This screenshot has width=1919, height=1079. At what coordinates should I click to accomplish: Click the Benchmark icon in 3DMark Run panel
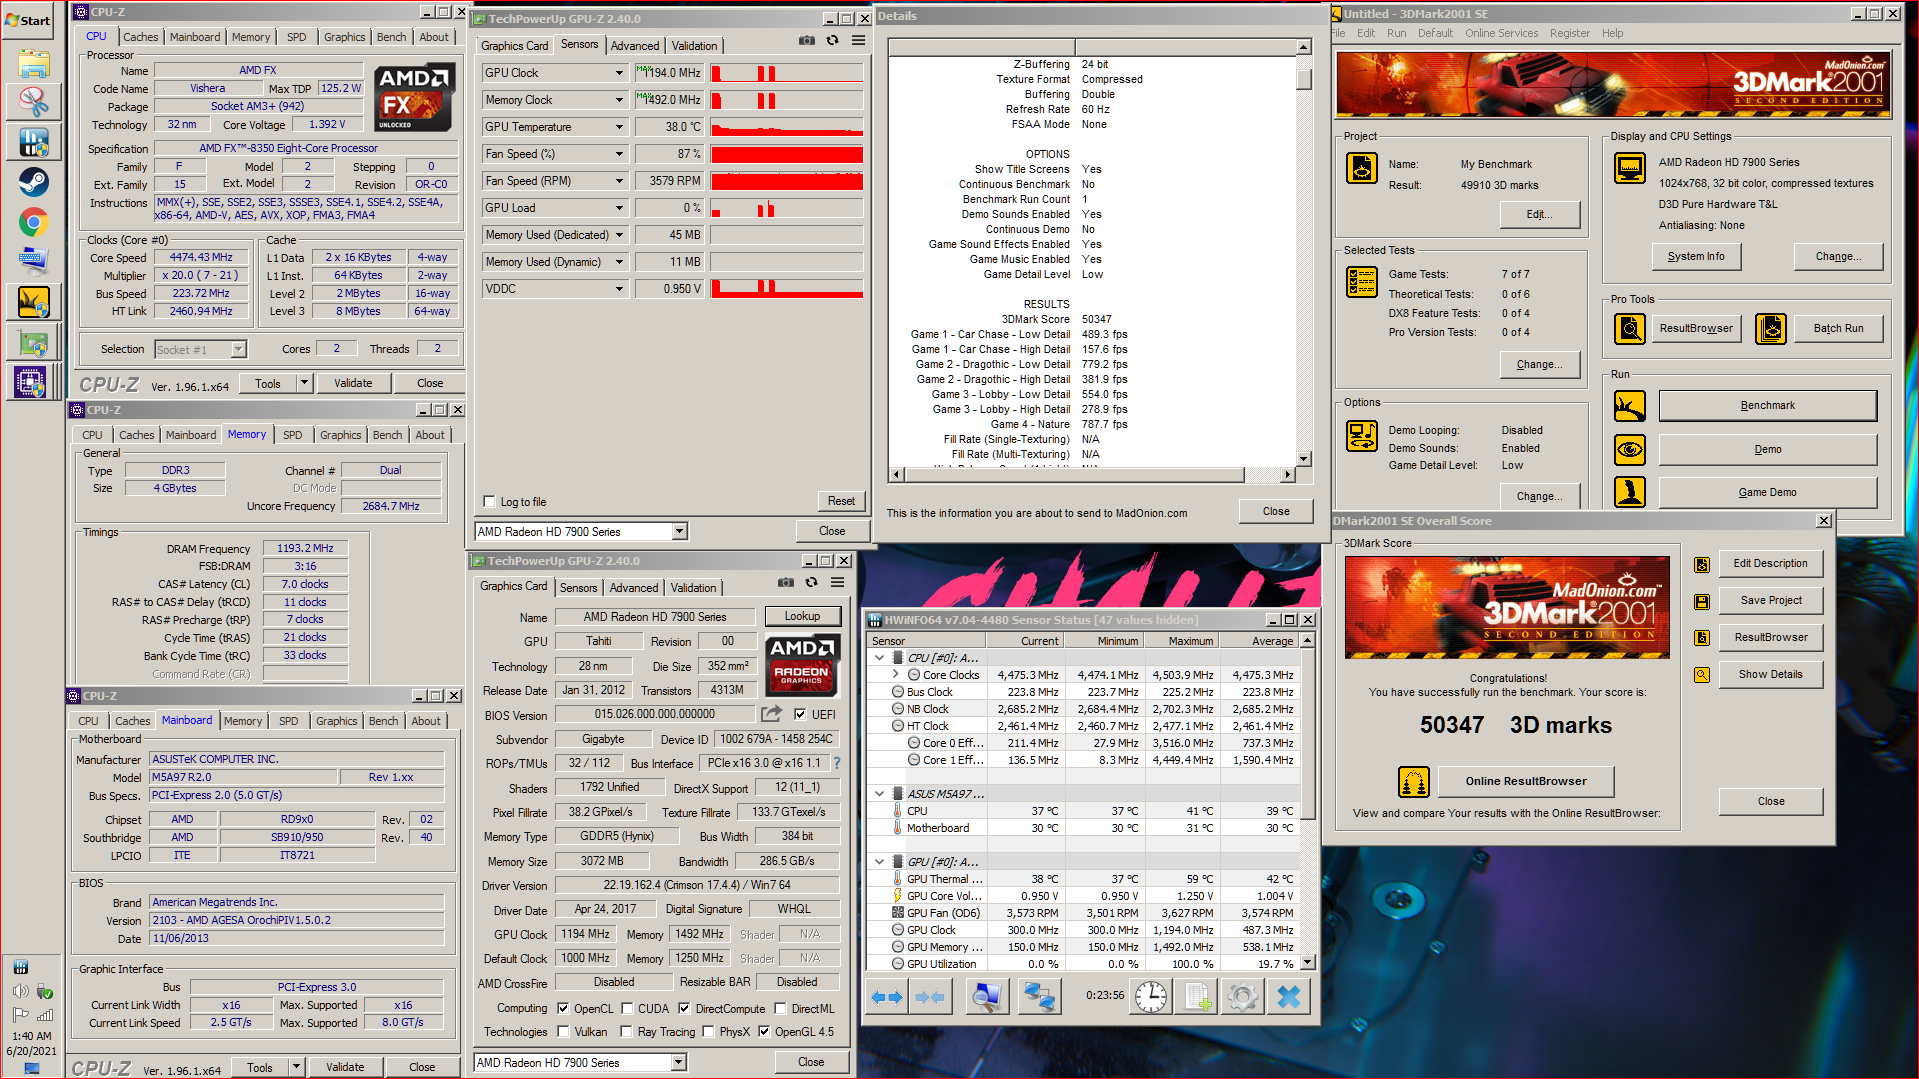tap(1630, 406)
